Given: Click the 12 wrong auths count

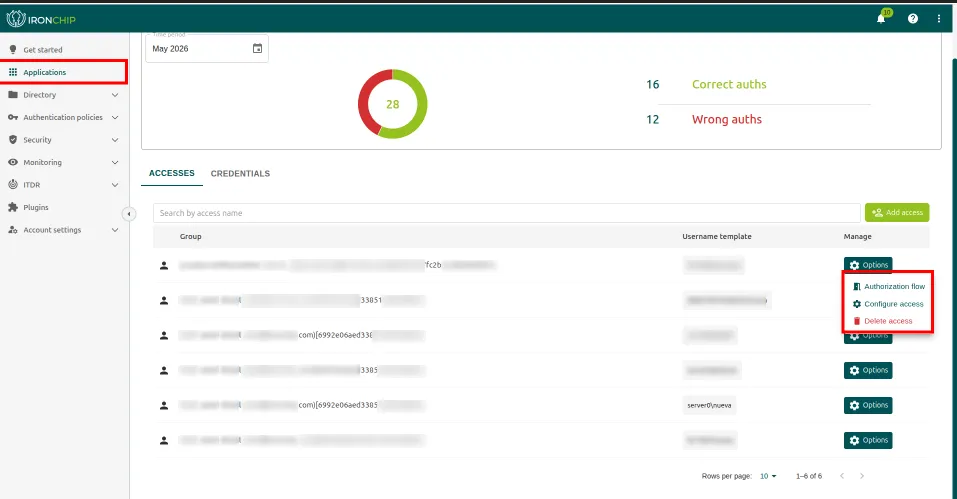Looking at the screenshot, I should point(652,120).
